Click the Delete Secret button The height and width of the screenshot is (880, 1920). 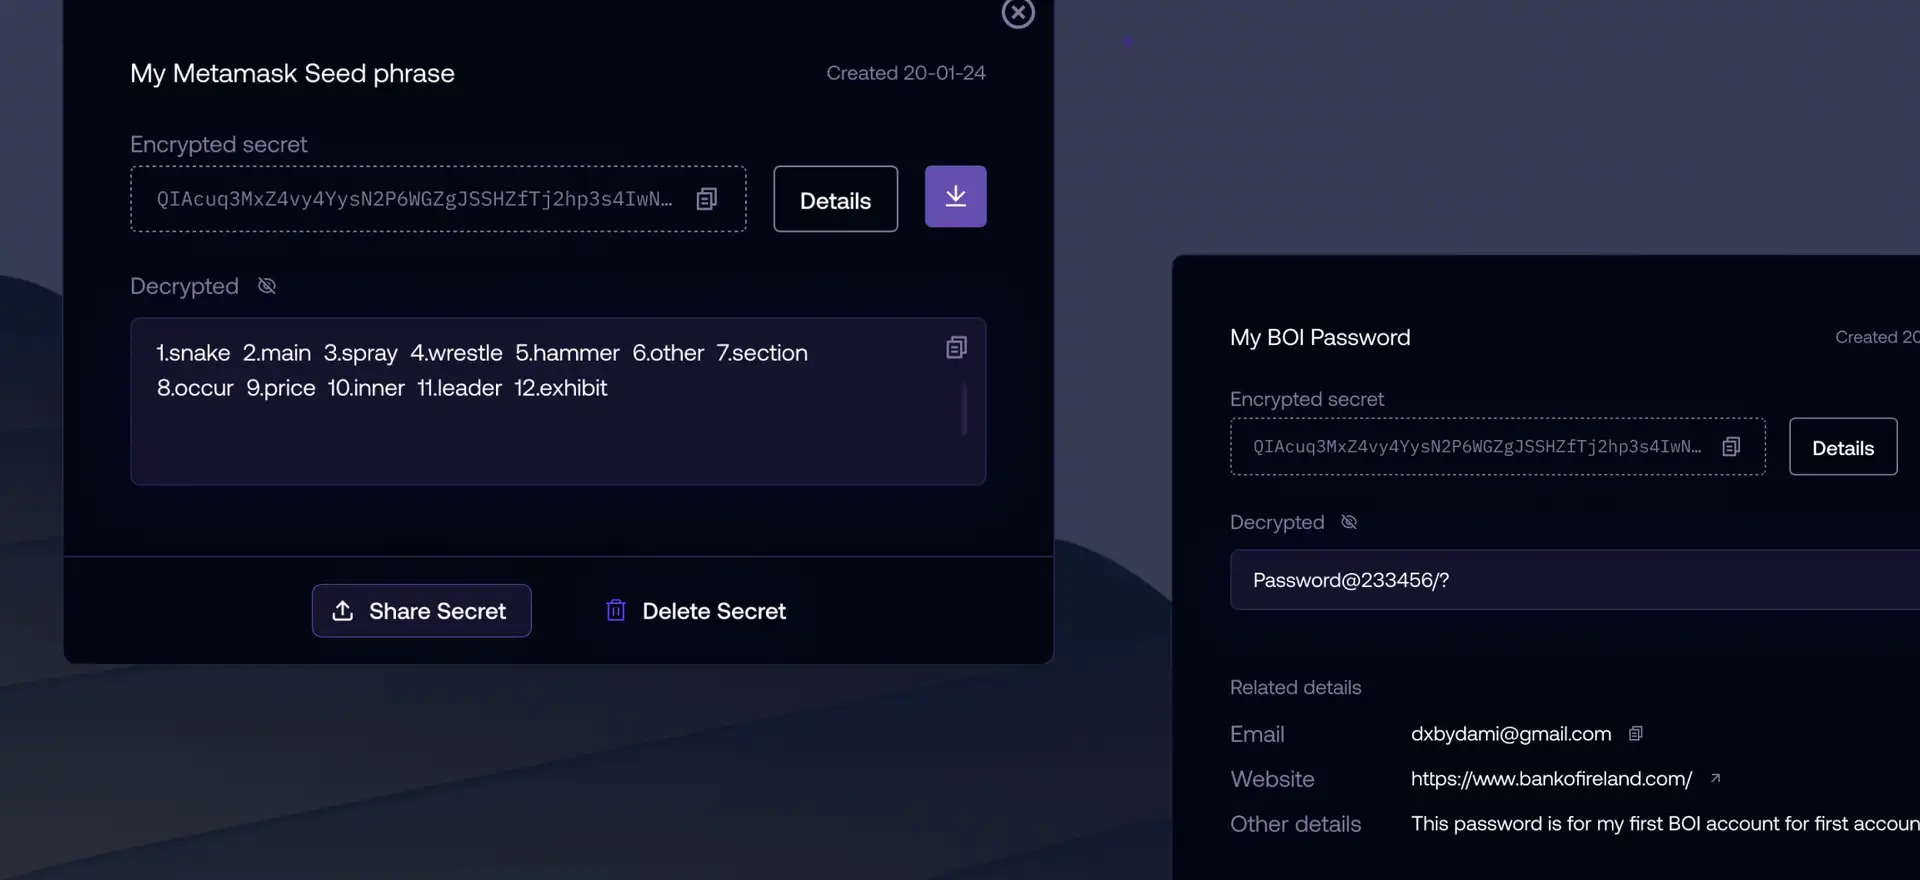pos(696,611)
